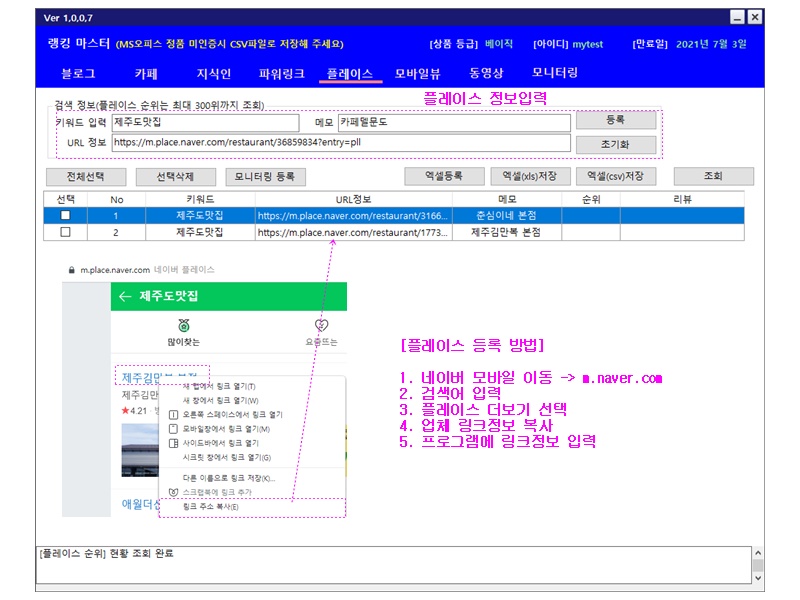The image size is (800, 600).
Task: Switch to the 카페 tab
Action: [x=146, y=74]
